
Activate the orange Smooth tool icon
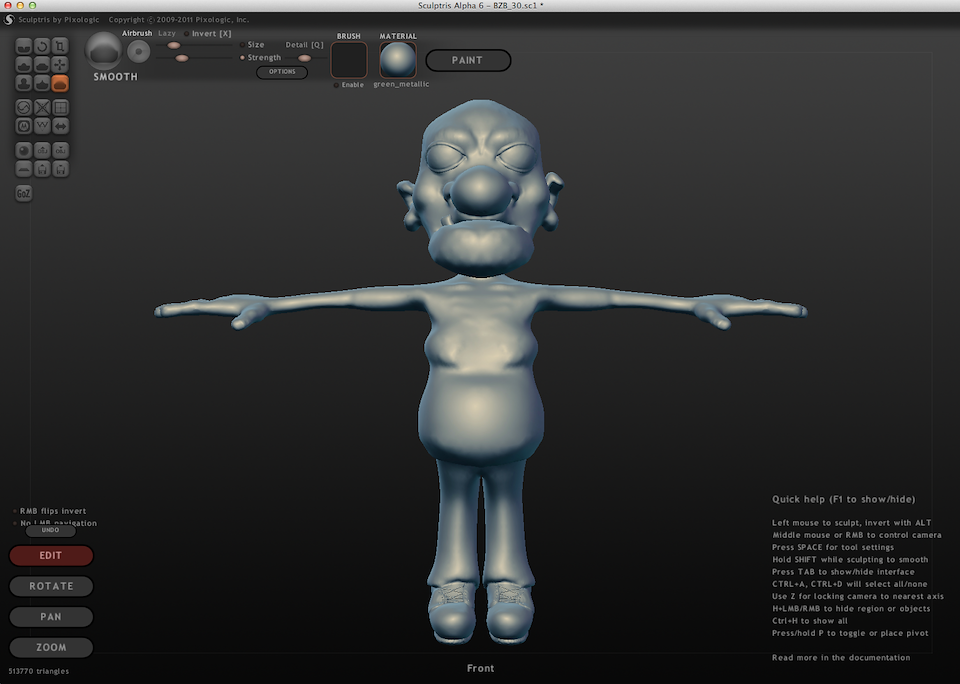(60, 84)
